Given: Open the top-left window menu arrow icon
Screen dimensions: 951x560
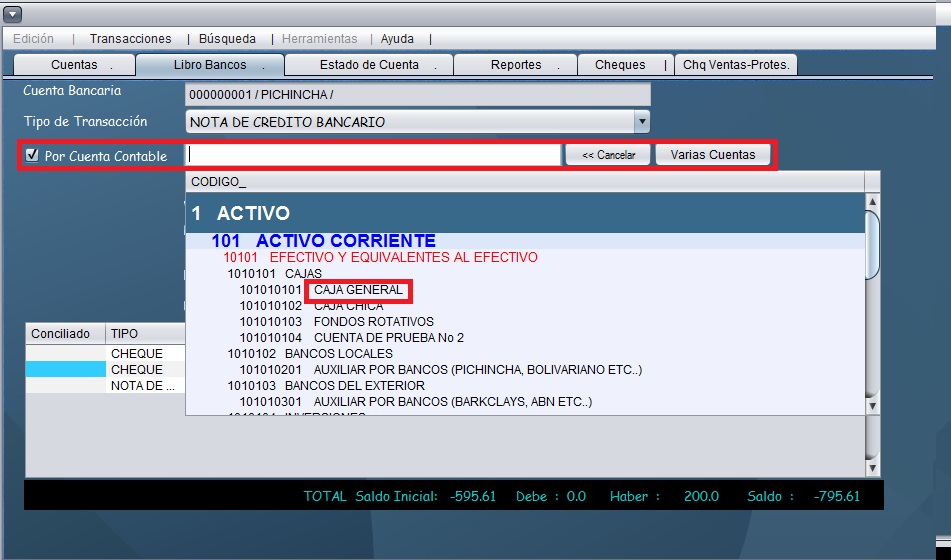Looking at the screenshot, I should (11, 14).
